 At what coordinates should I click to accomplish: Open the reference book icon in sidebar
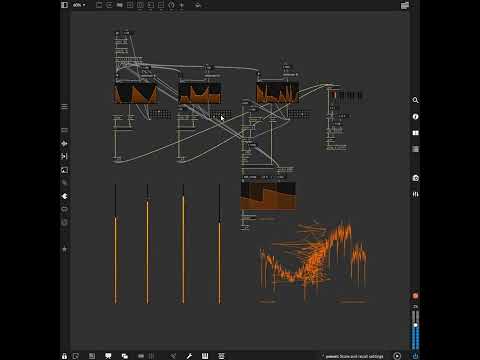coord(415,133)
